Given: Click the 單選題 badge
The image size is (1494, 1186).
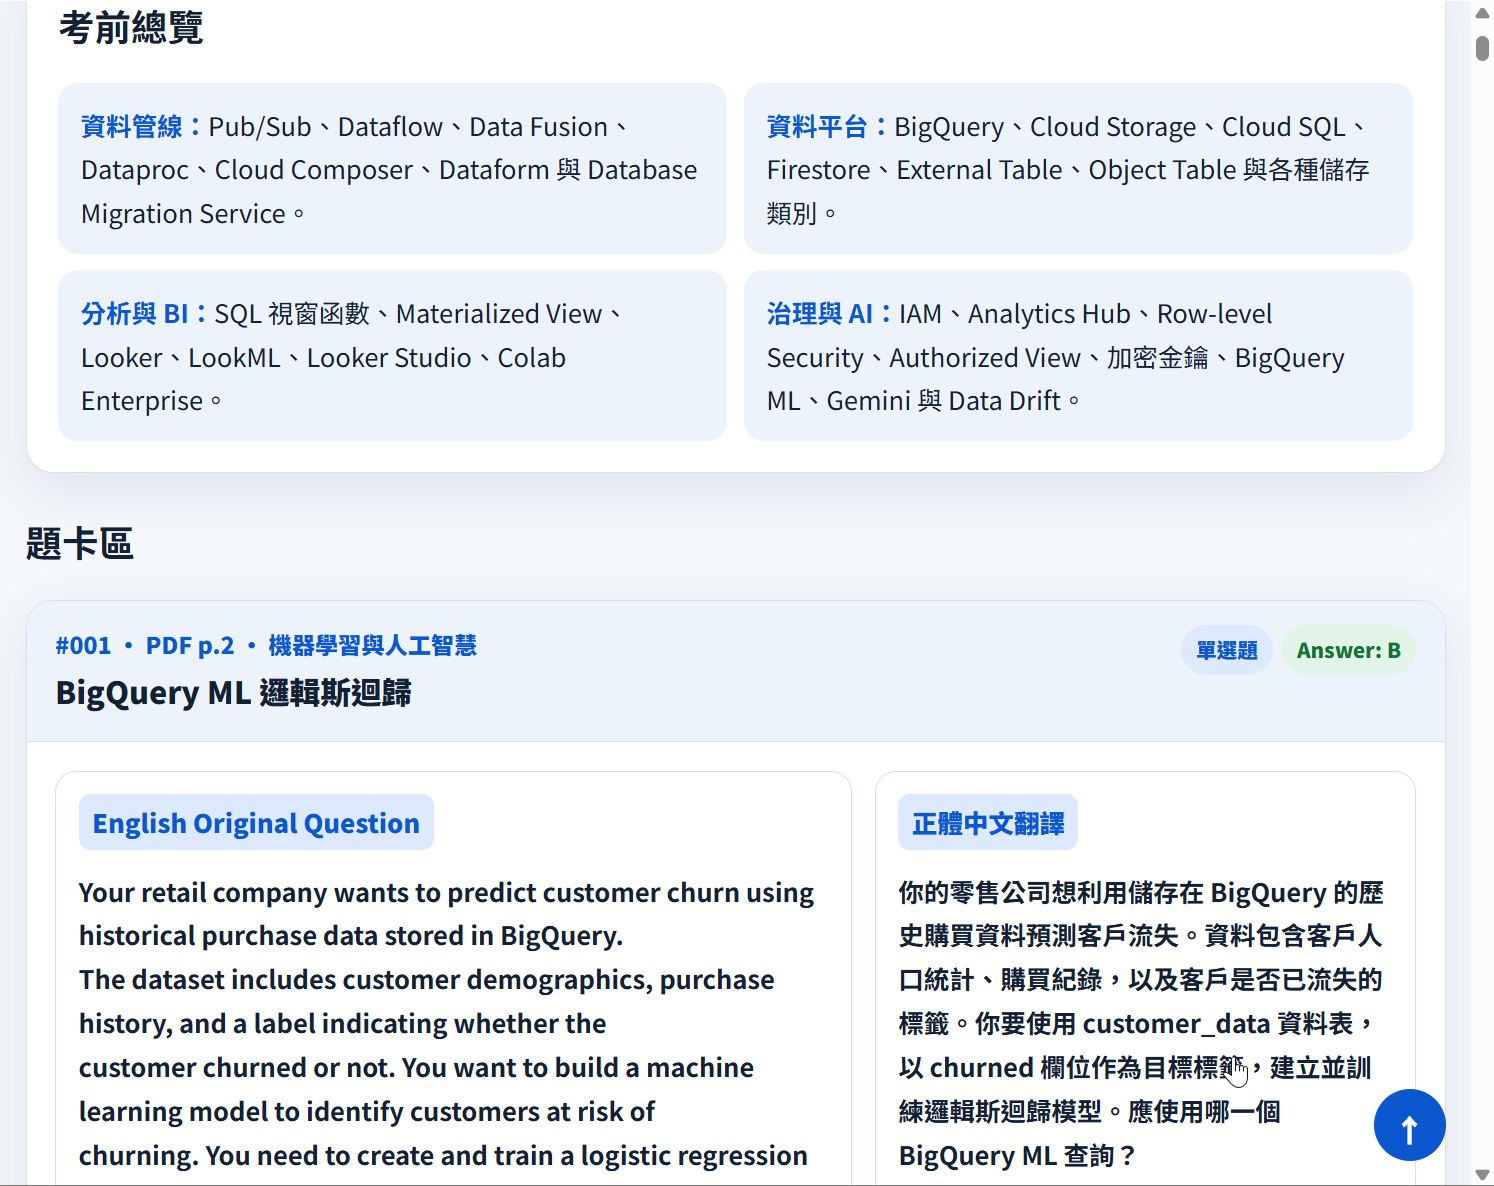Looking at the screenshot, I should click(x=1227, y=650).
